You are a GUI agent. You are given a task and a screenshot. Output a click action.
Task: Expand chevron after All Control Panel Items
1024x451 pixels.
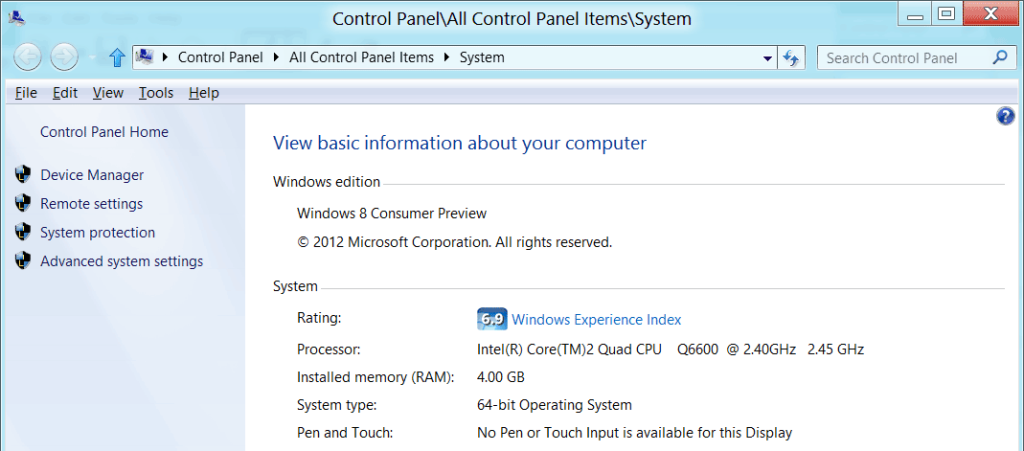447,57
